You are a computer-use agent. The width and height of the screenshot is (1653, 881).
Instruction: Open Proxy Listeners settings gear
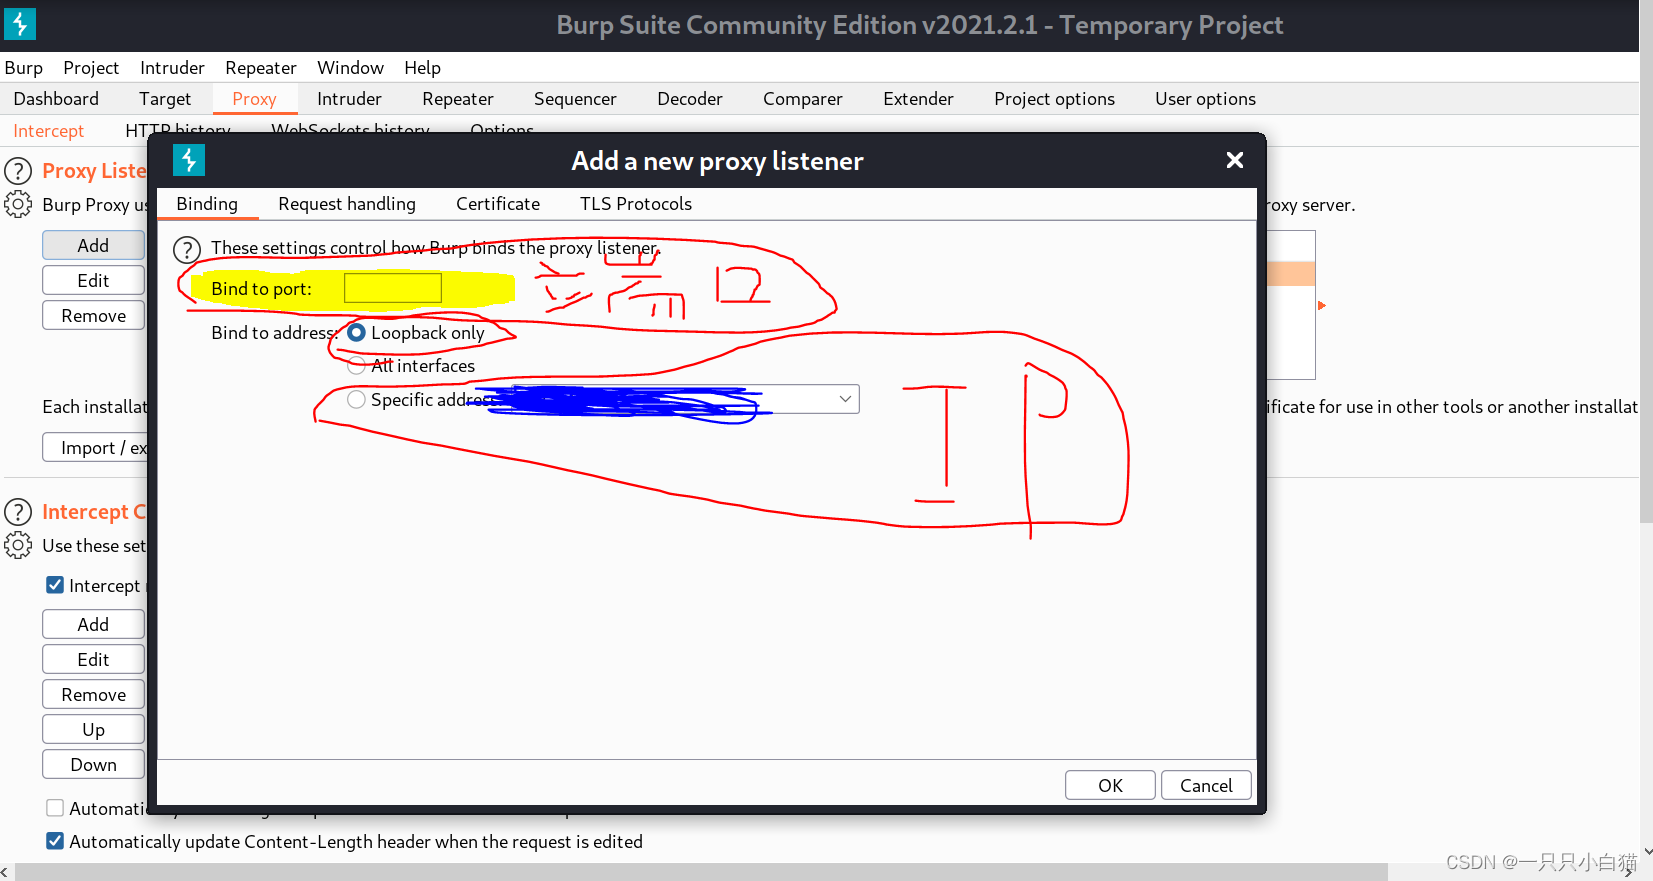pos(18,204)
